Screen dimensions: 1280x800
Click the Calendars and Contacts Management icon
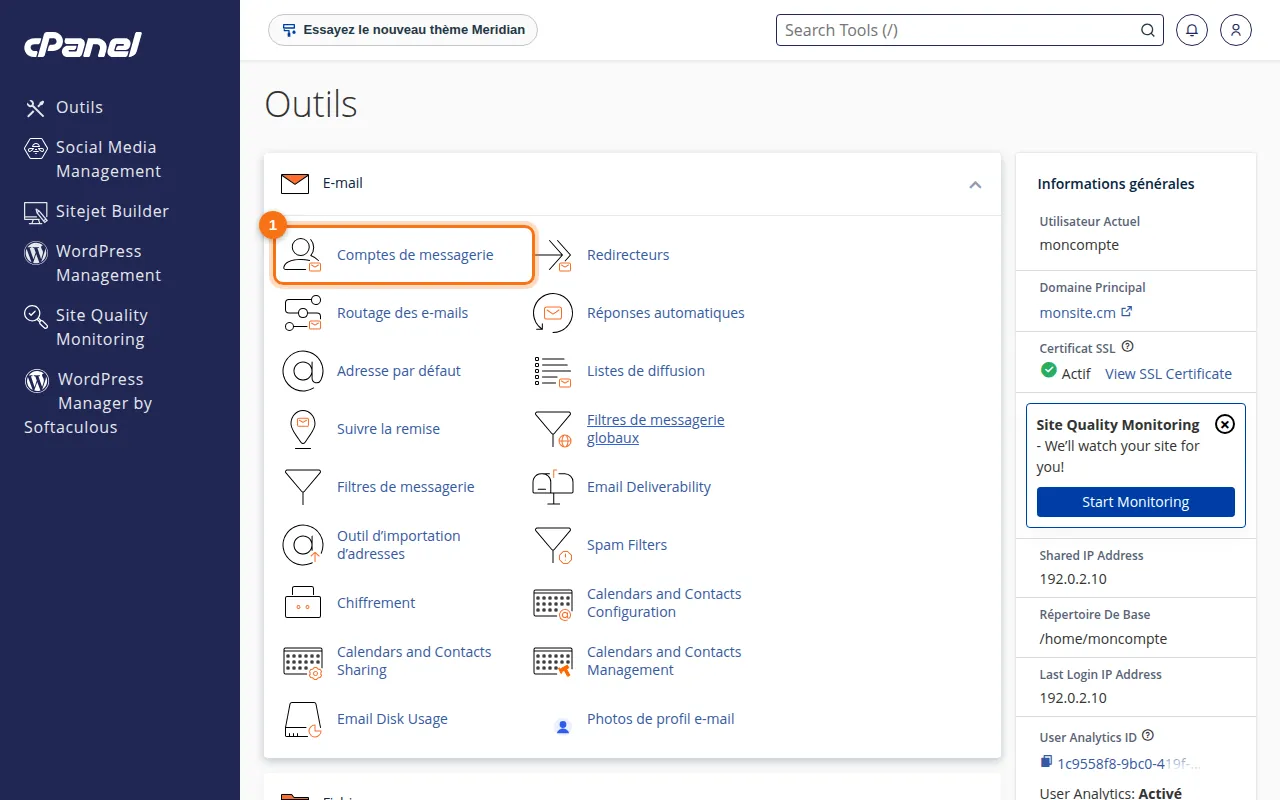tap(552, 661)
